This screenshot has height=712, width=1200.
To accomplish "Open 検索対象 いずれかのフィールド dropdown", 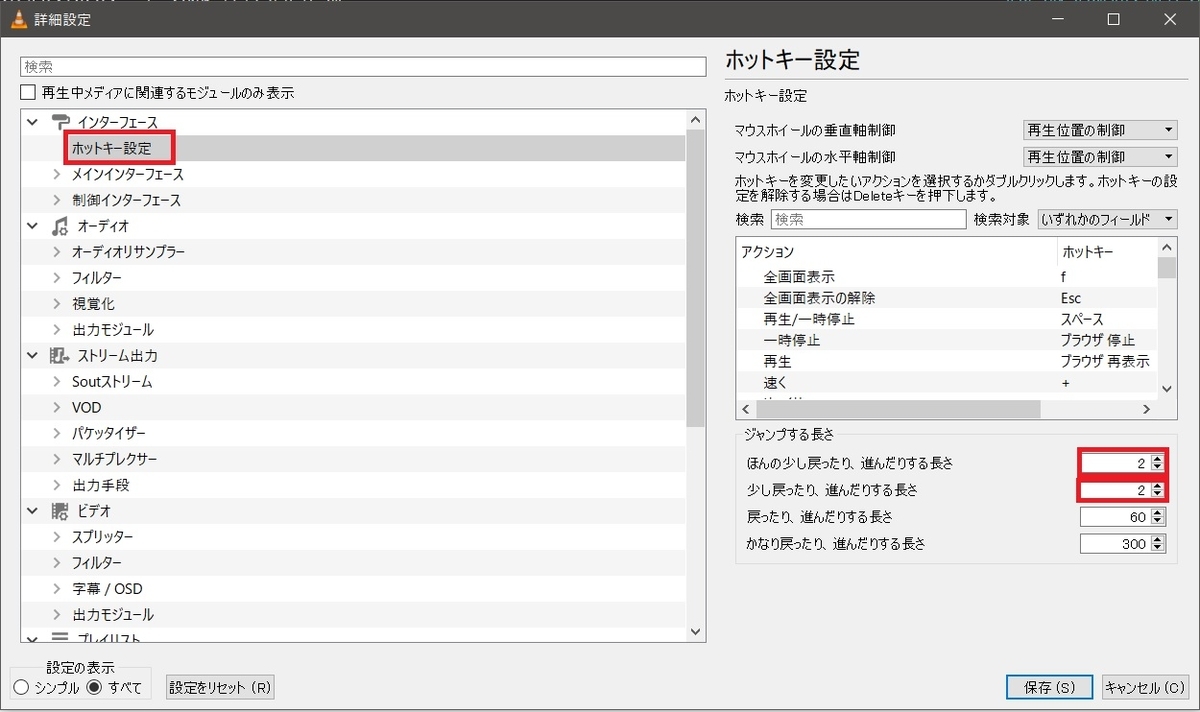I will point(1108,219).
